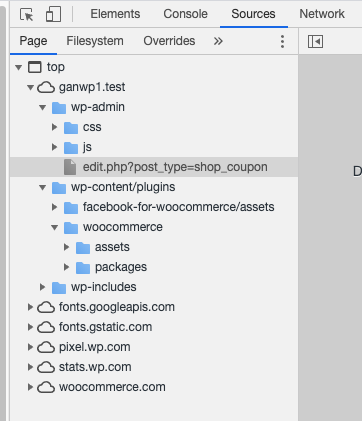Select the Sources tab
This screenshot has height=421, width=362.
(x=253, y=14)
